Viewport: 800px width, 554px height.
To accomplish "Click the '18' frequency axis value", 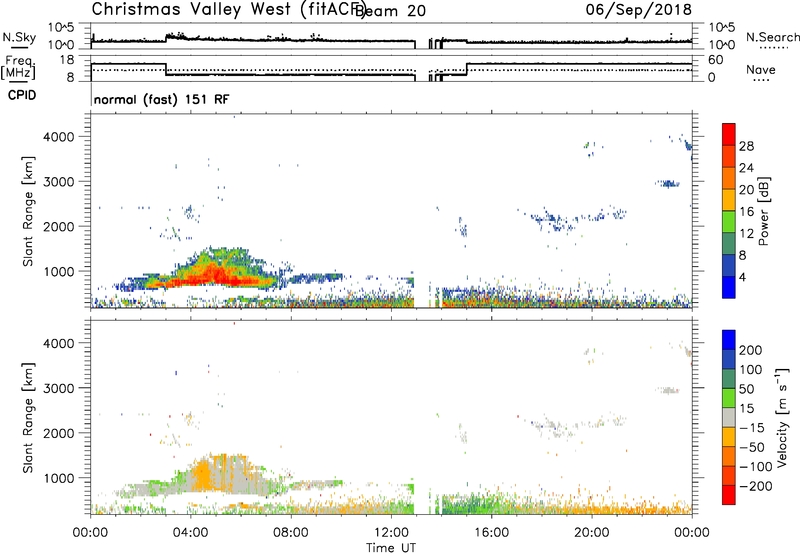I will tap(67, 60).
